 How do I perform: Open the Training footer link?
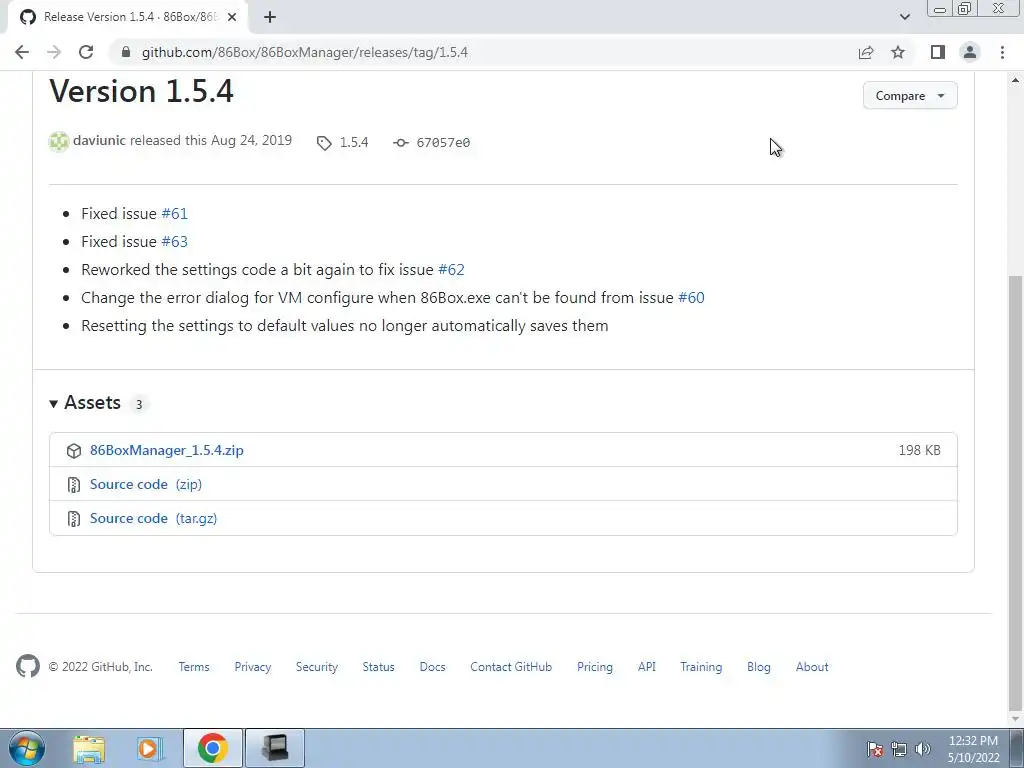(701, 667)
